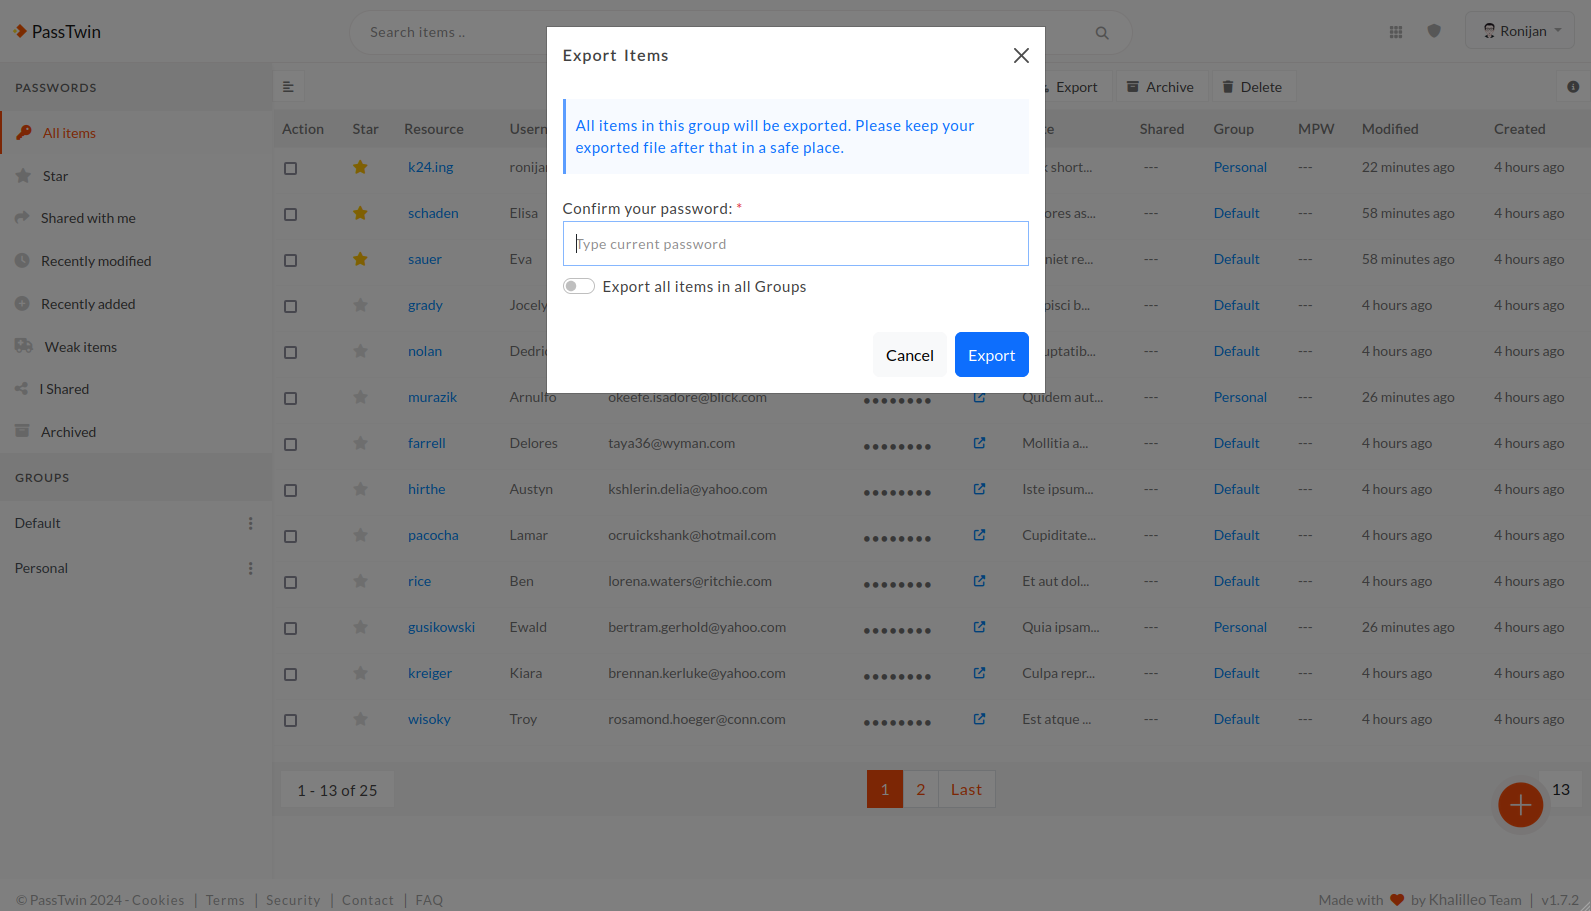Check the schaden row checkbox
Viewport: 1591px width, 911px height.
(x=290, y=214)
